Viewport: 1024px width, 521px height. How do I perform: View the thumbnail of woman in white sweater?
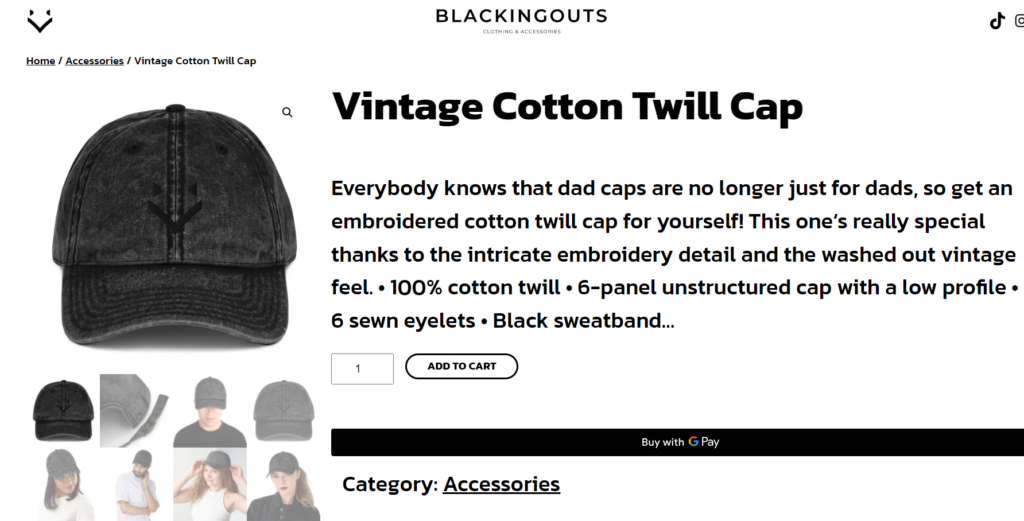tap(63, 484)
